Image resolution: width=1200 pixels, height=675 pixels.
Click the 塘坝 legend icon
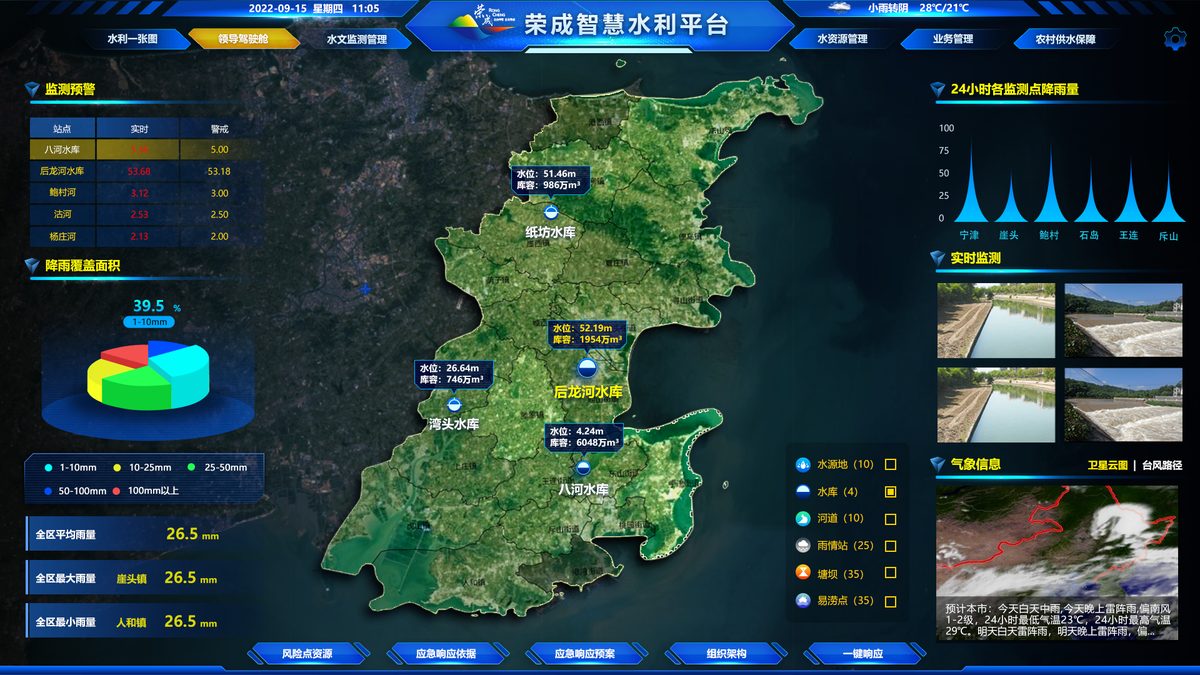(x=802, y=573)
